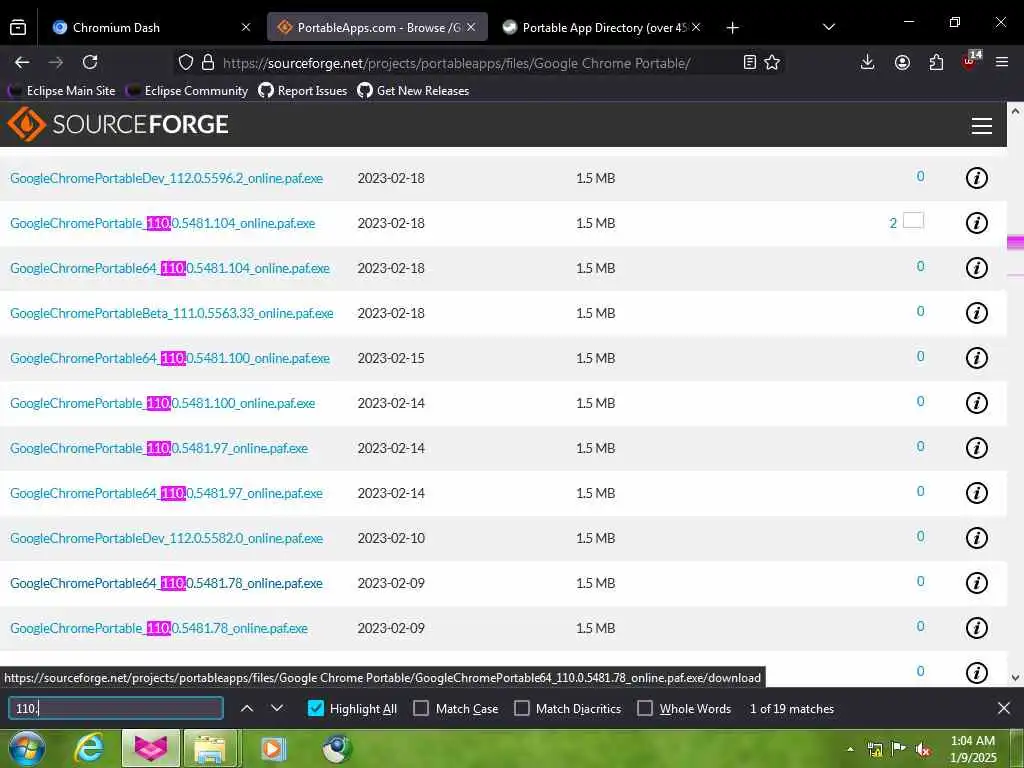The width and height of the screenshot is (1024, 768).
Task: Open Report Issues bookmark
Action: (303, 91)
